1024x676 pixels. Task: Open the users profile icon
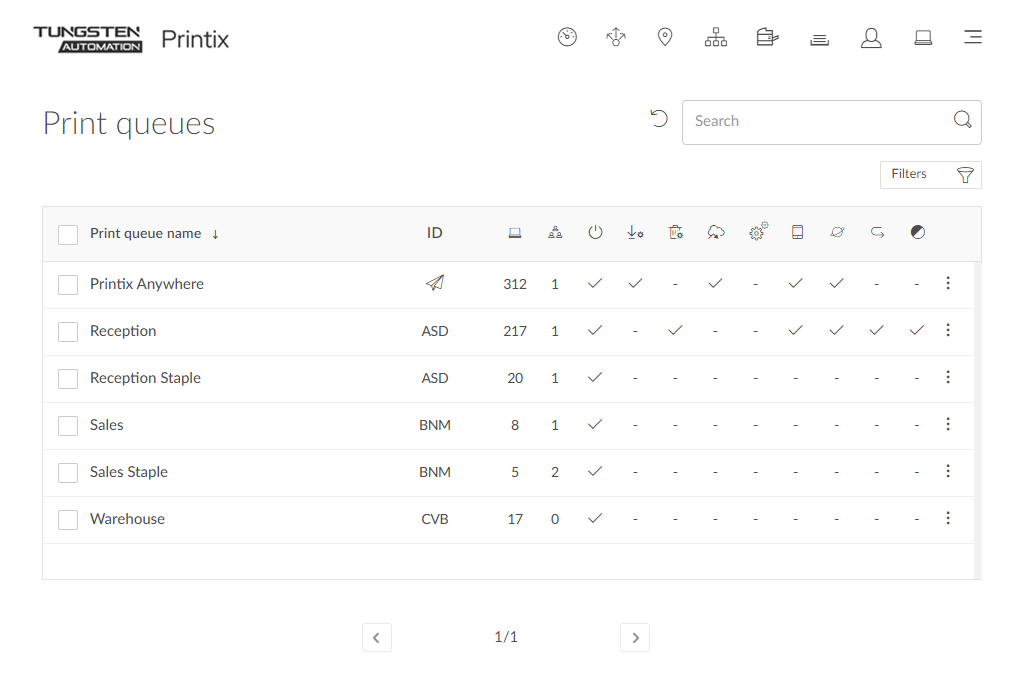click(x=871, y=38)
